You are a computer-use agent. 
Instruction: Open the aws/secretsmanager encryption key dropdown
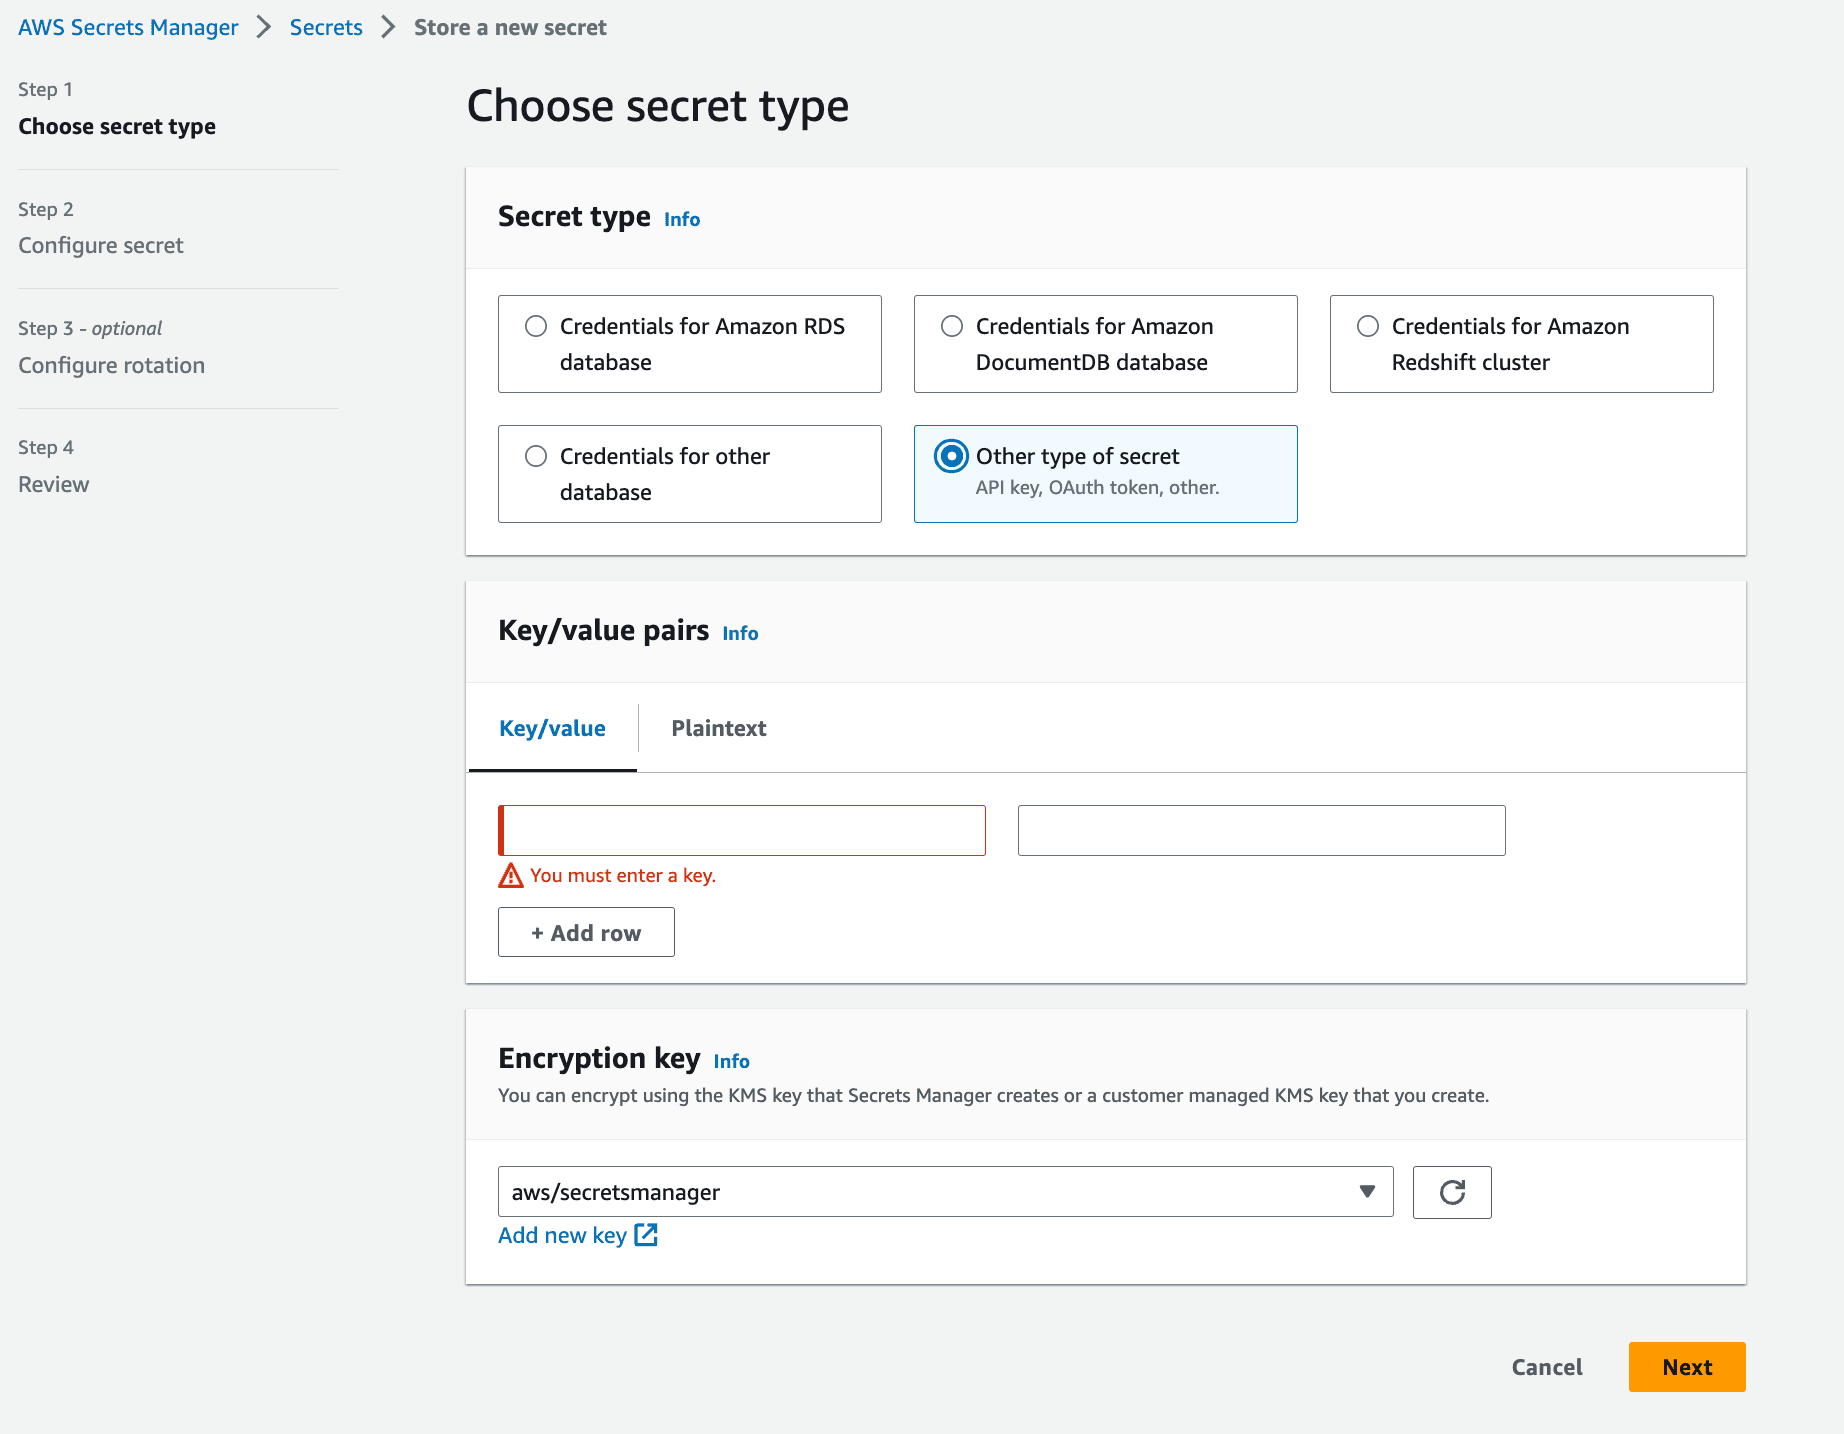point(945,1192)
